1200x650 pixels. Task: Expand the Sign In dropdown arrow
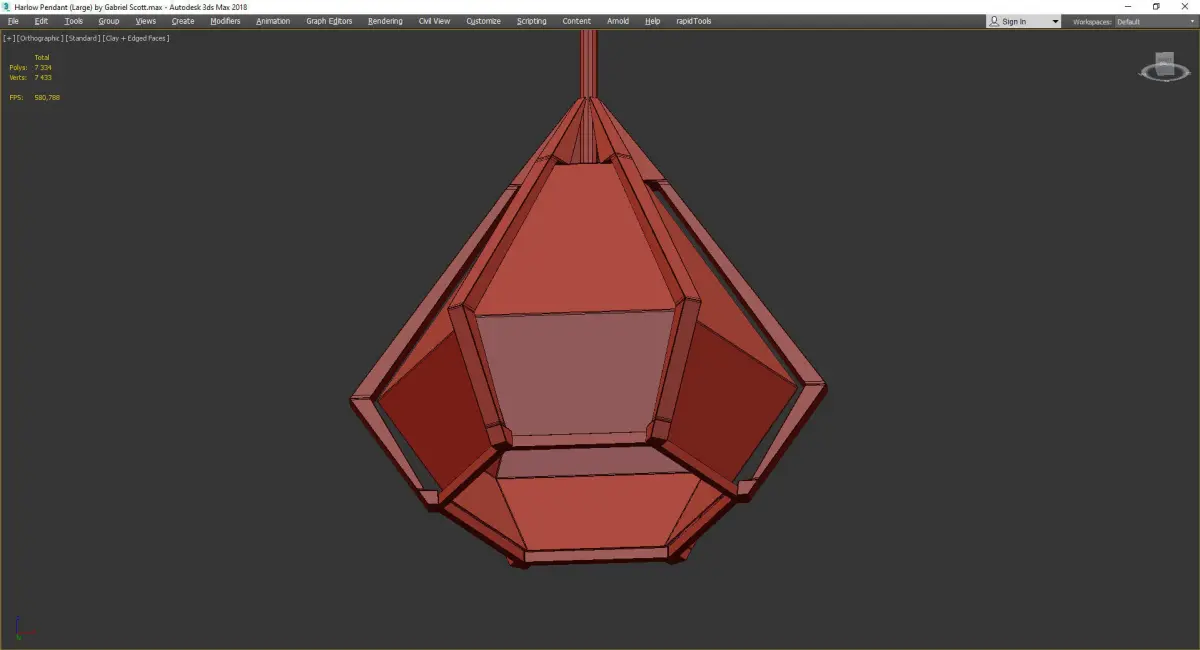click(1054, 22)
